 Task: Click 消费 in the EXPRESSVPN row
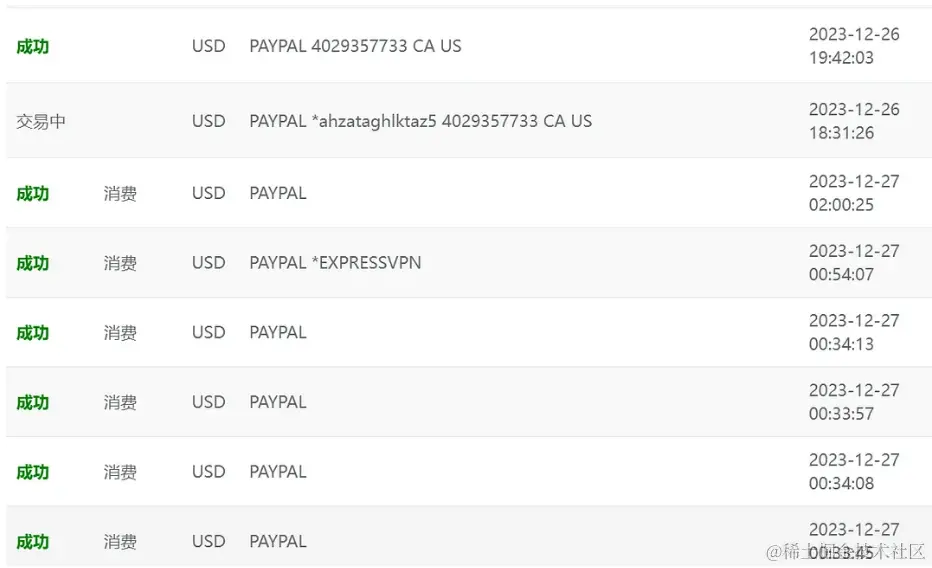click(120, 263)
